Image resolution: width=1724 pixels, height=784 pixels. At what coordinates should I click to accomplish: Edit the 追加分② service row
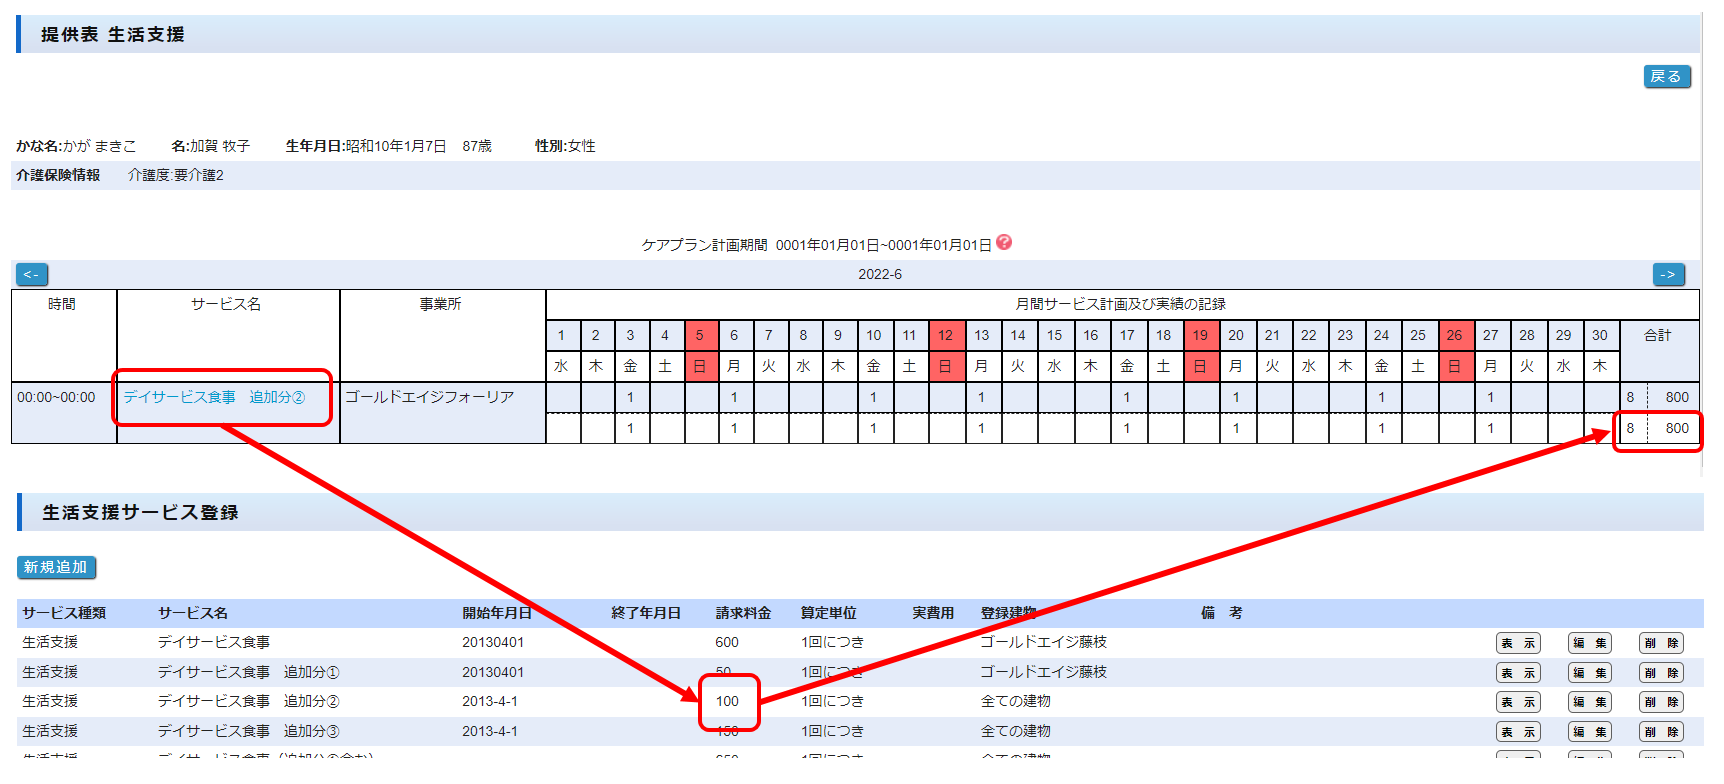click(x=1589, y=702)
